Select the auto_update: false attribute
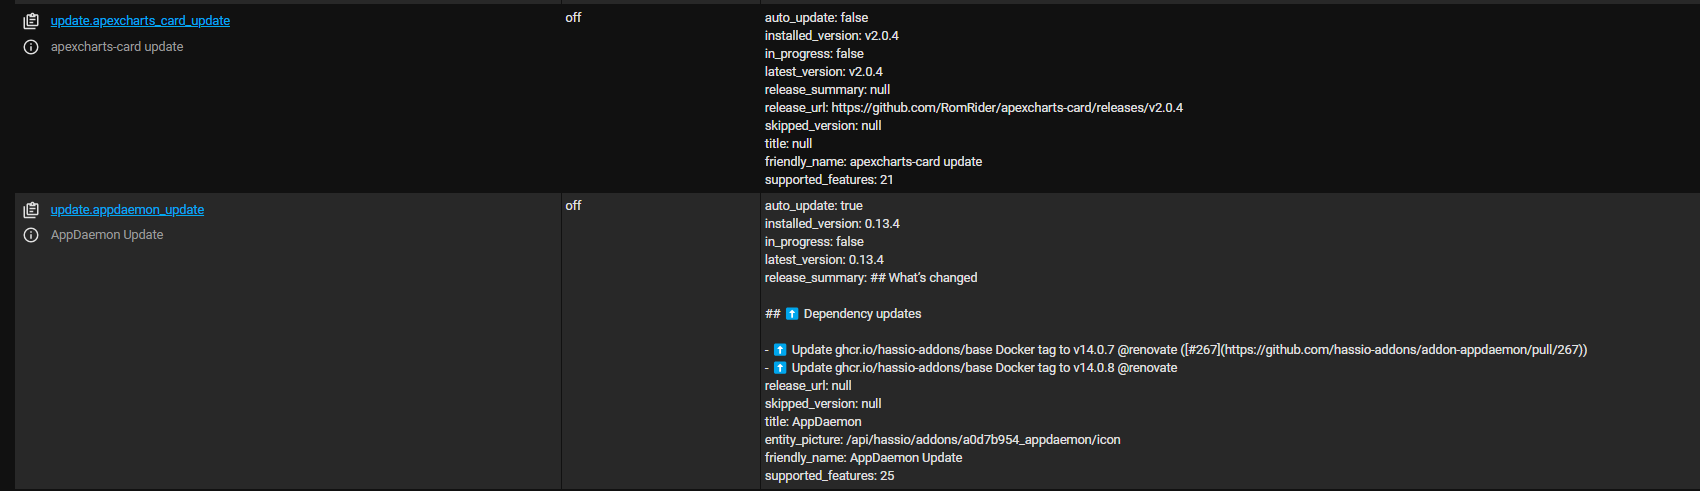The height and width of the screenshot is (491, 1700). tap(816, 18)
